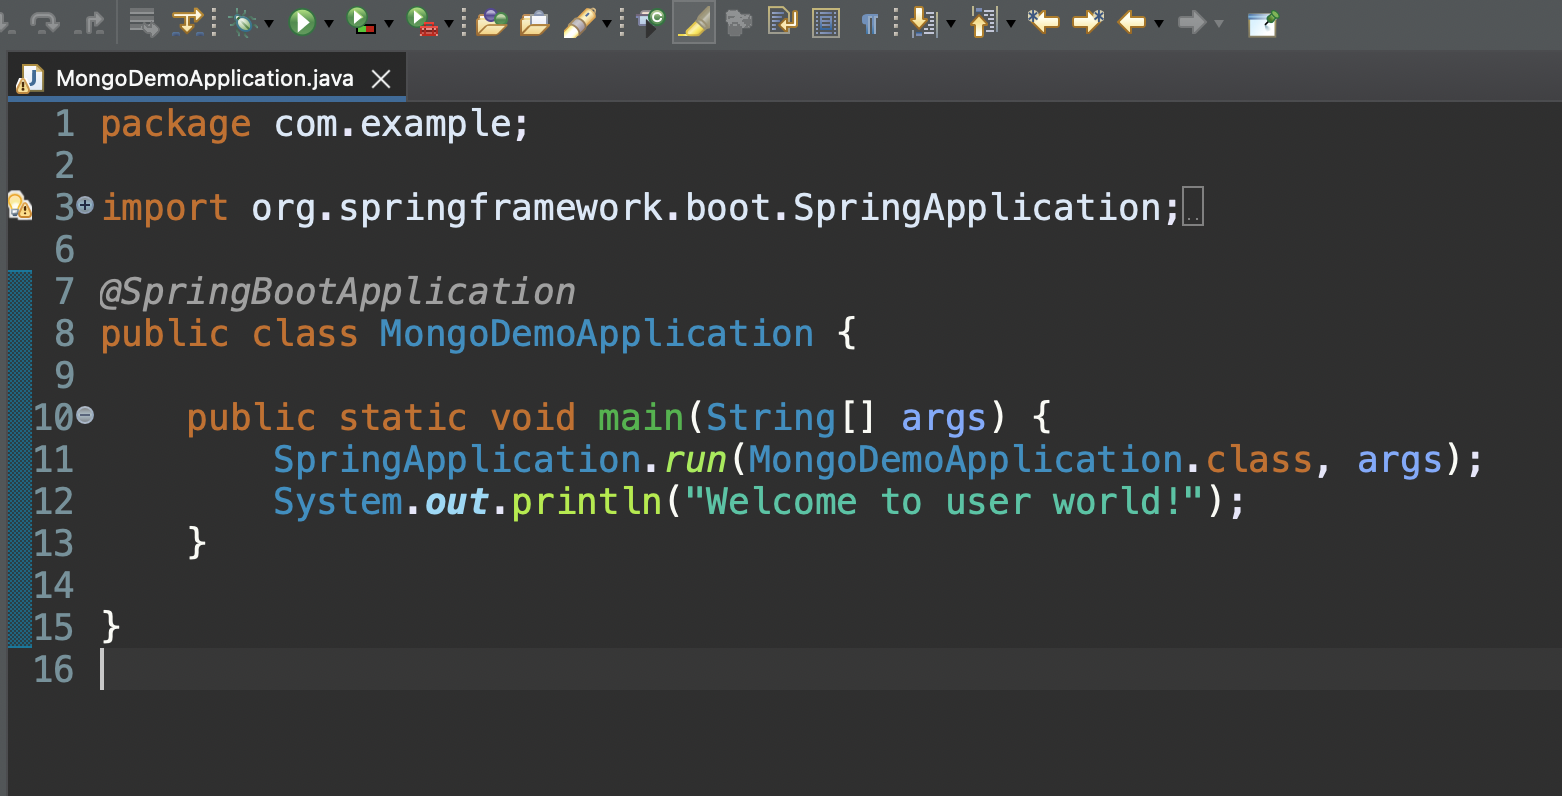
Task: Click the toolbar icon with green C badge
Action: pos(651,22)
